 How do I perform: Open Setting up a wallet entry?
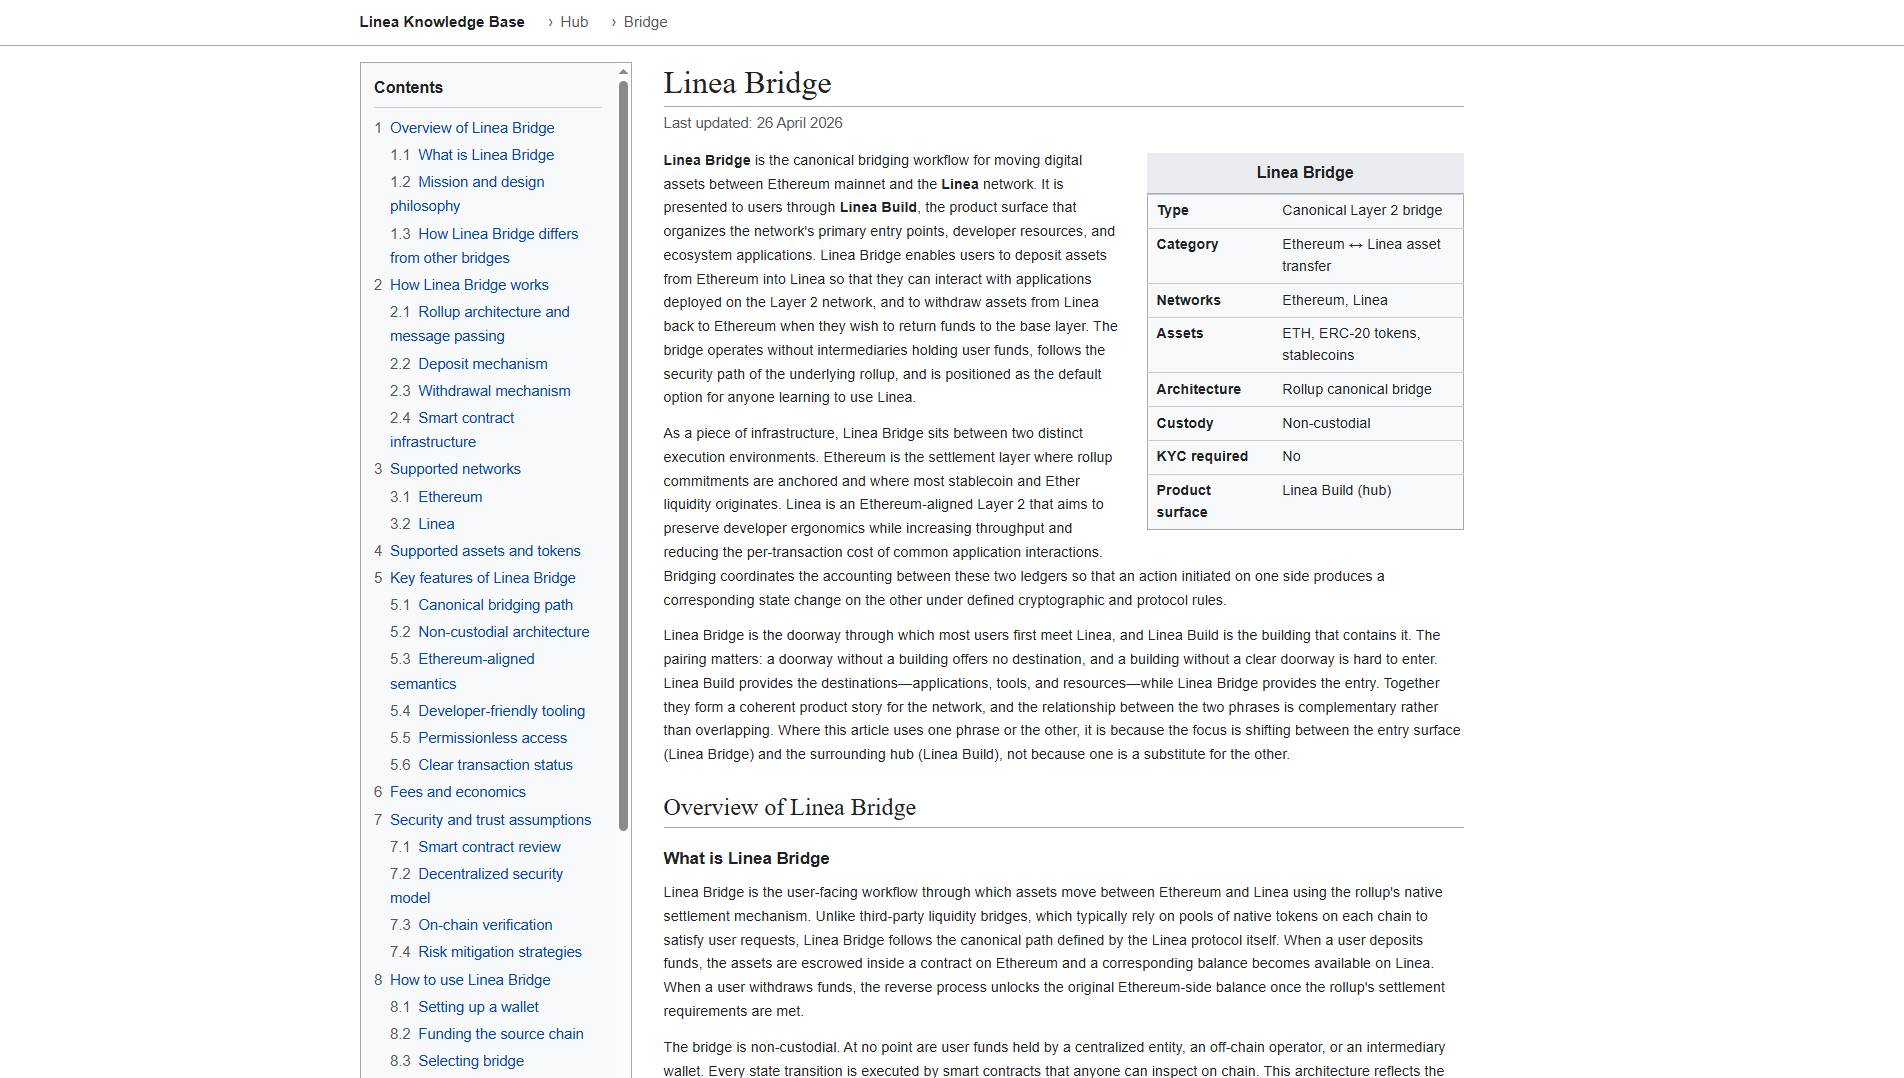tap(478, 1007)
